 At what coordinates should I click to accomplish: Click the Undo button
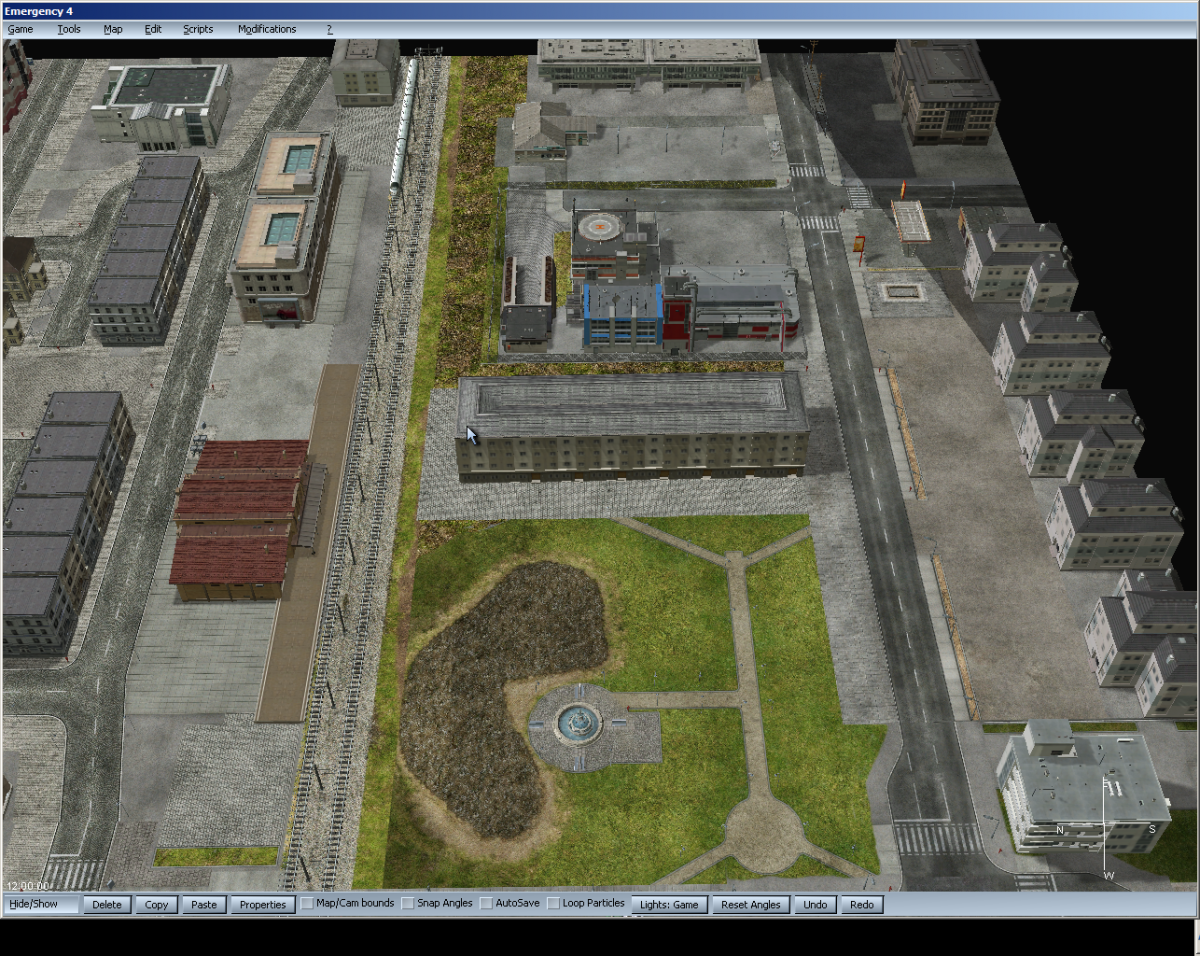[815, 904]
